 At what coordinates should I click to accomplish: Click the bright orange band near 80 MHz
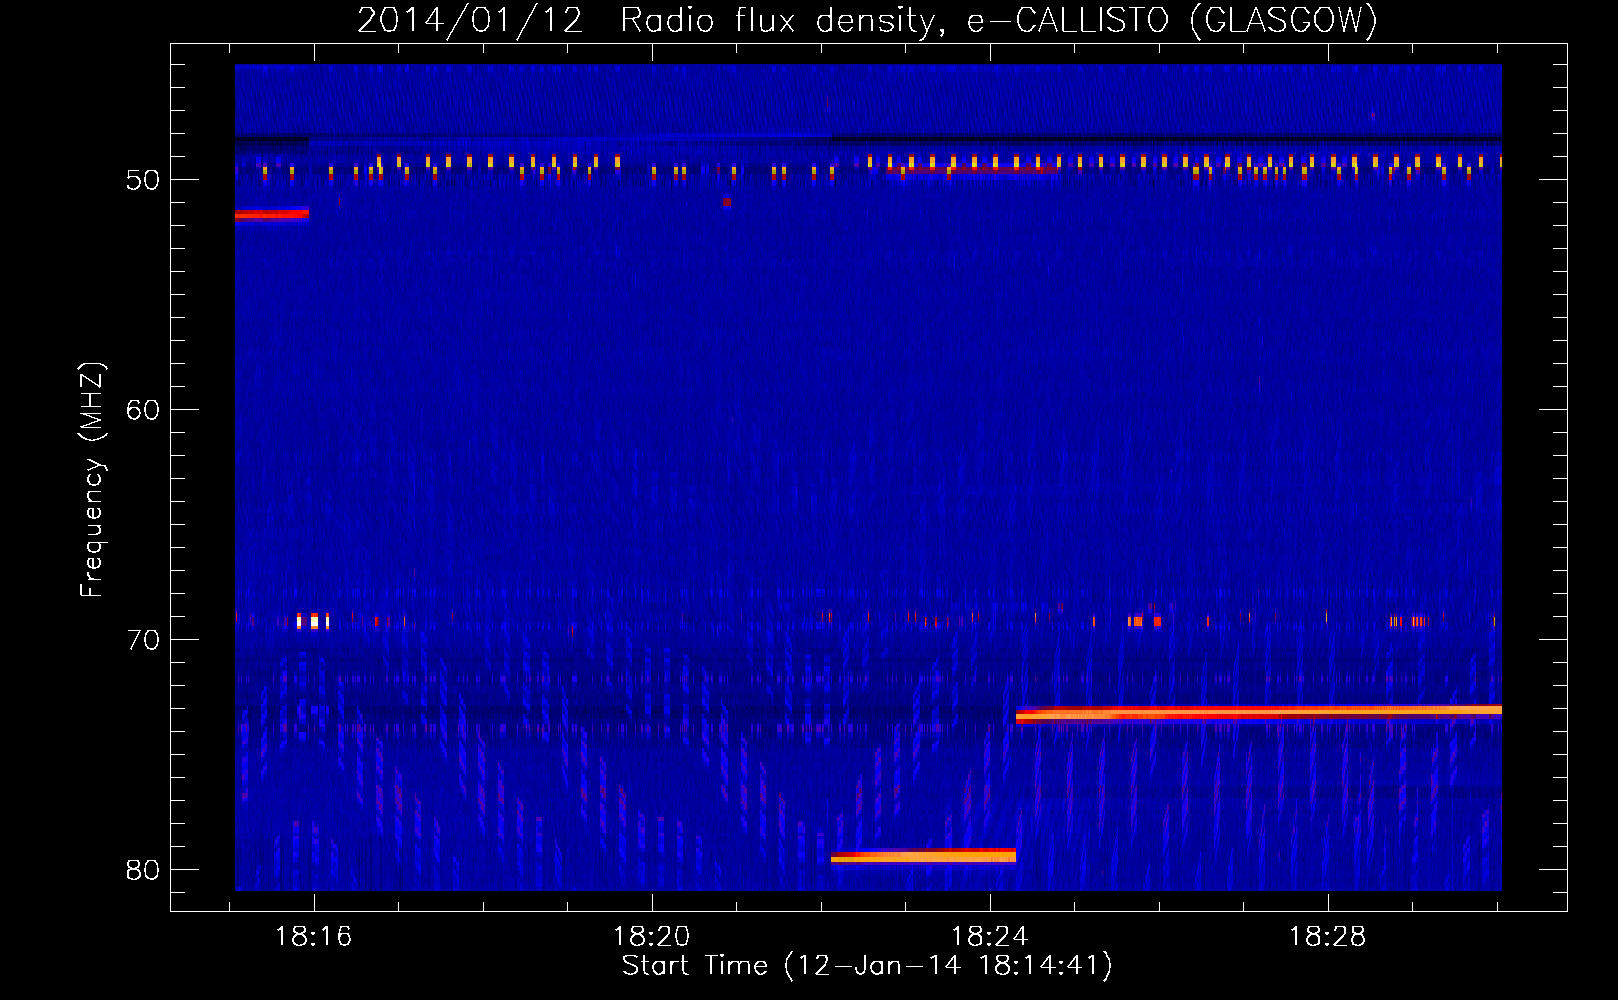(x=923, y=856)
